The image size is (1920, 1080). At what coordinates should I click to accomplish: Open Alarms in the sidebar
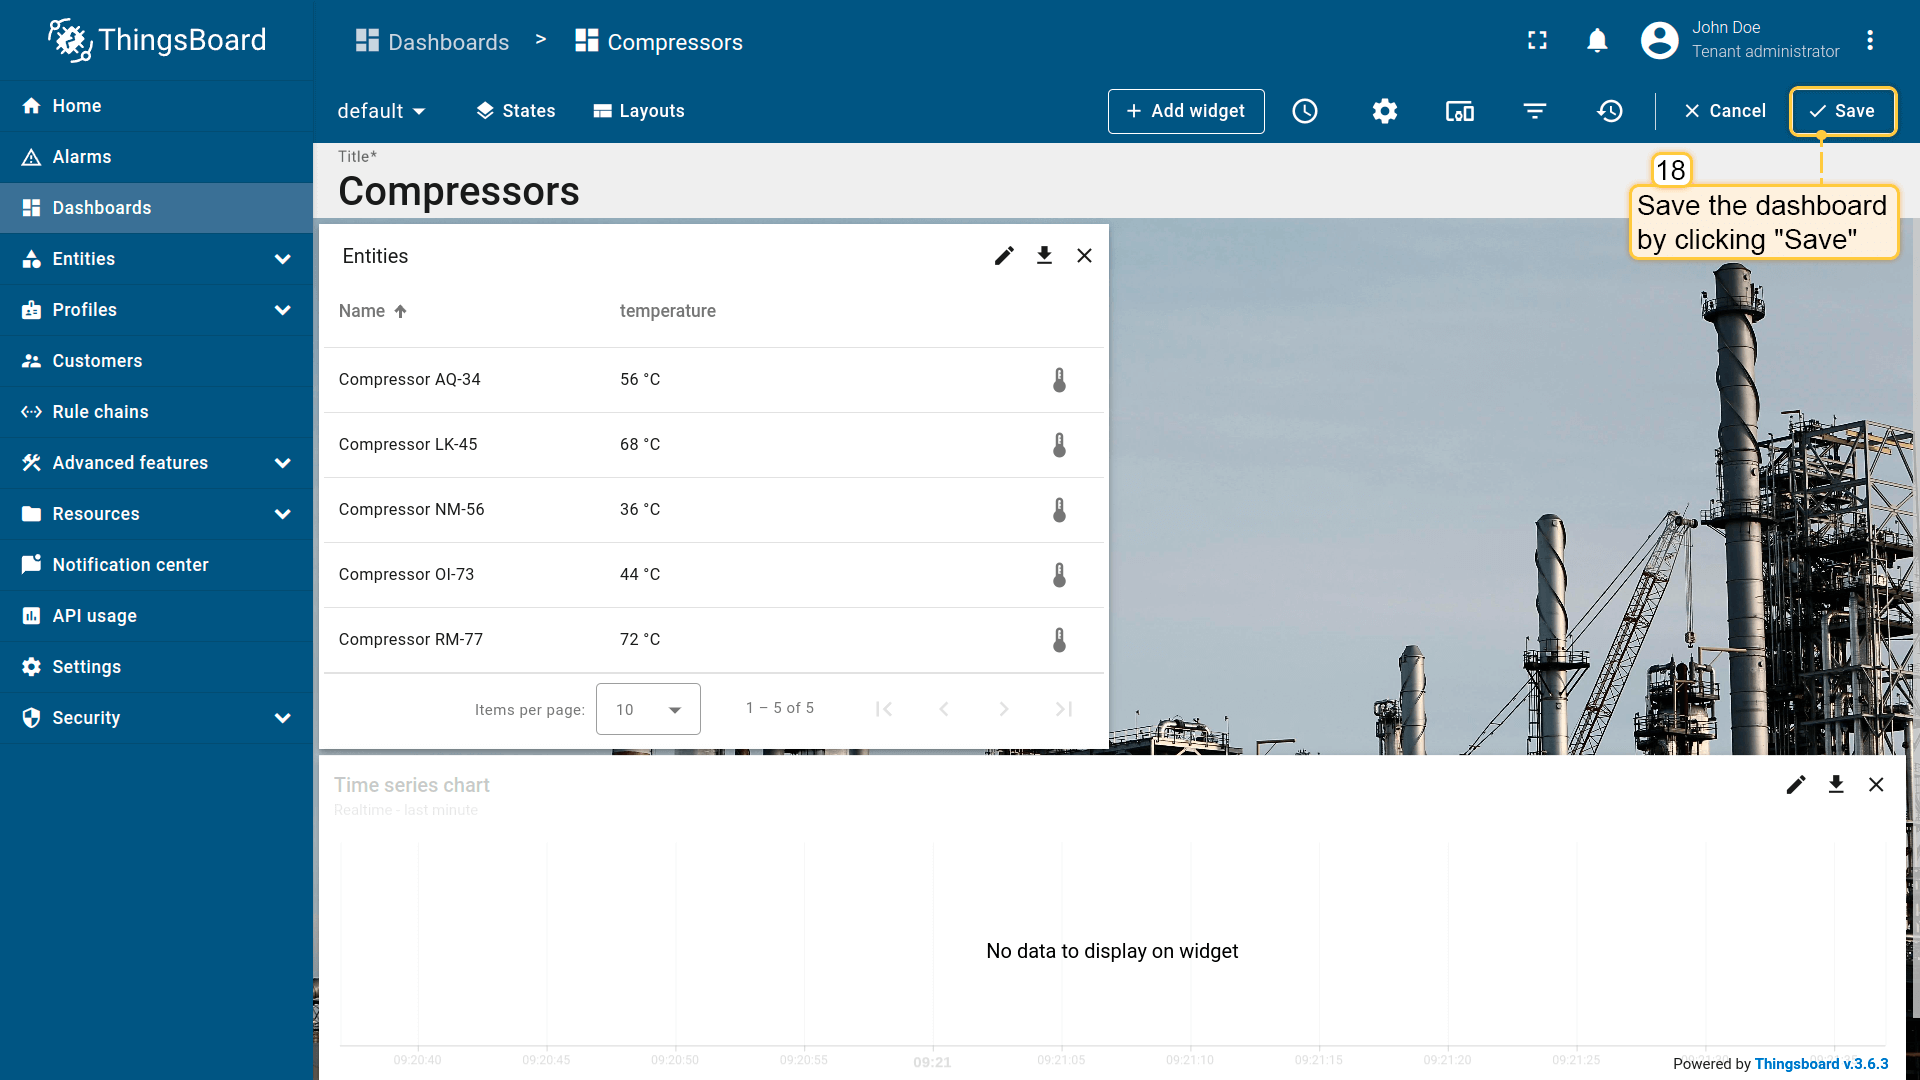click(x=82, y=157)
